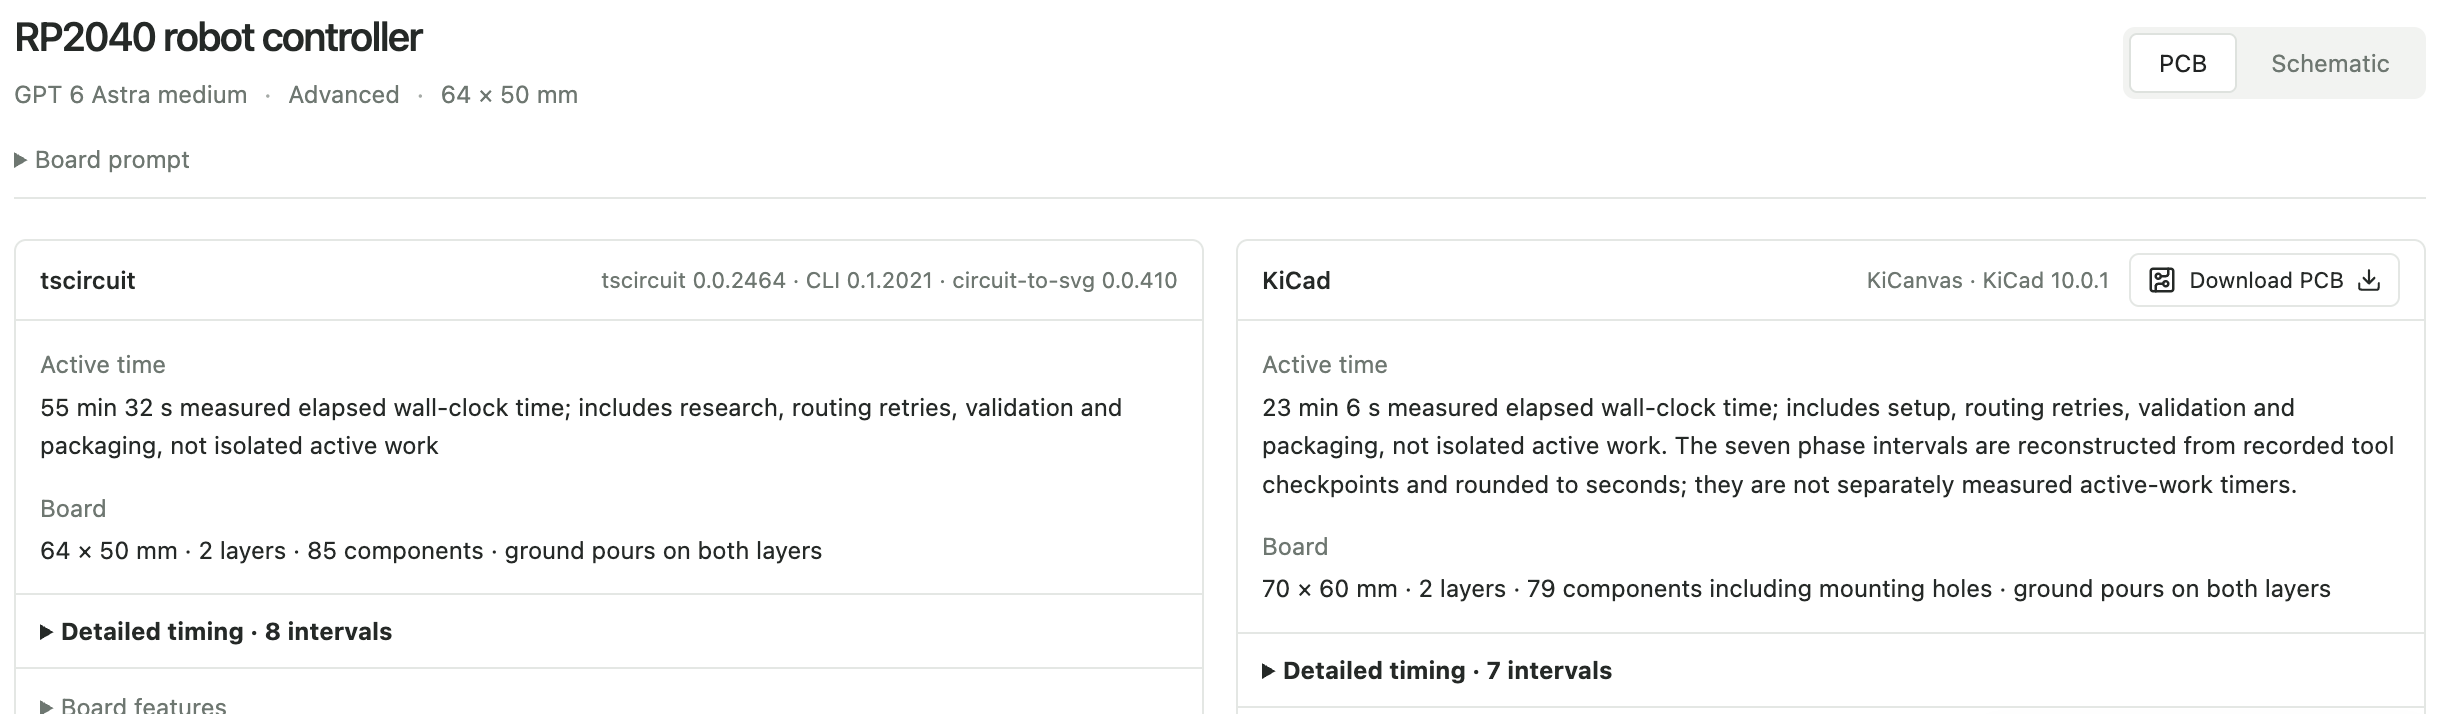Viewport: 2450px width, 714px height.
Task: Click the RP2040 robot controller title
Action: pos(218,38)
